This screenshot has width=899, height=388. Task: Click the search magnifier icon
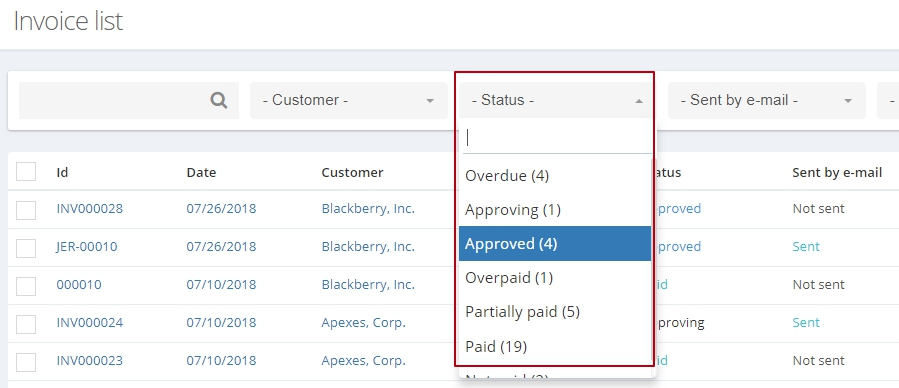point(218,101)
